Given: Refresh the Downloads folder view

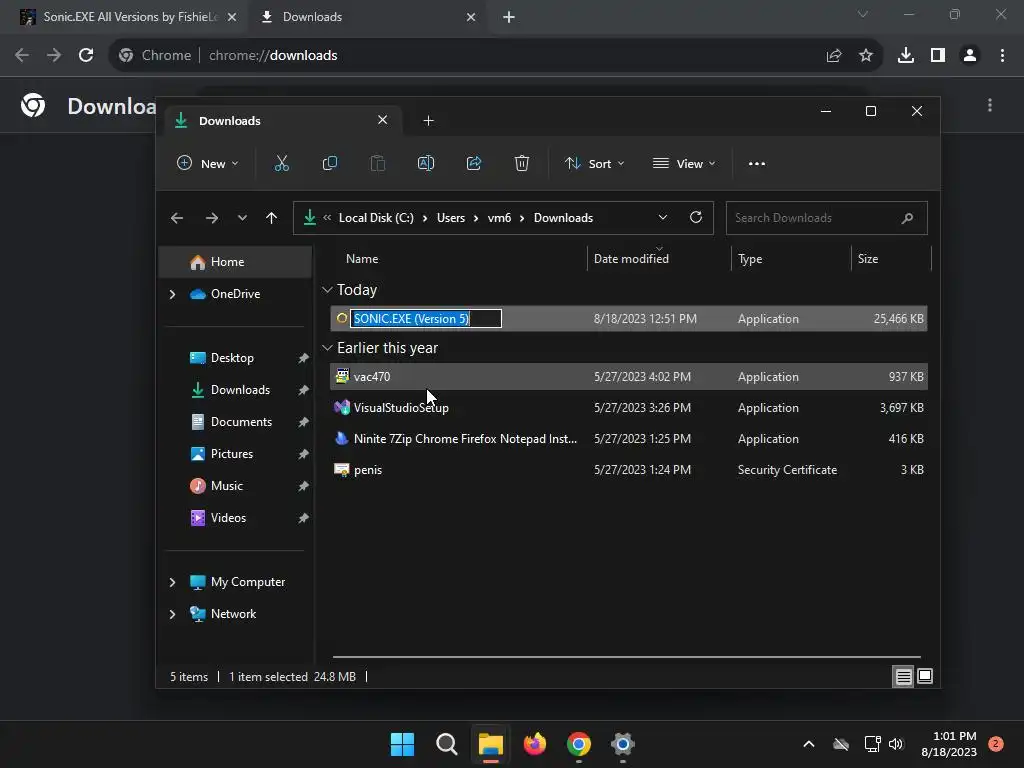Looking at the screenshot, I should click(x=696, y=217).
